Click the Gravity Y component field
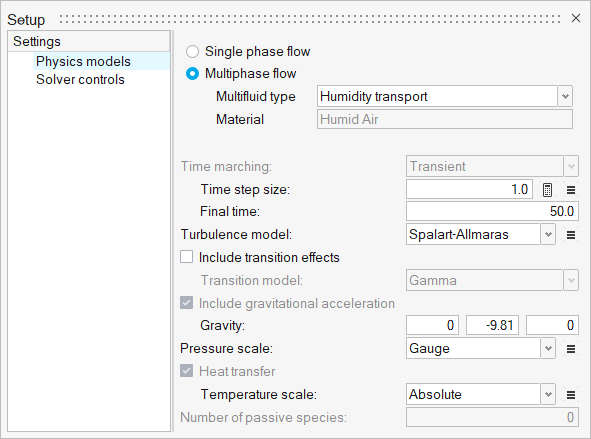 click(x=492, y=325)
